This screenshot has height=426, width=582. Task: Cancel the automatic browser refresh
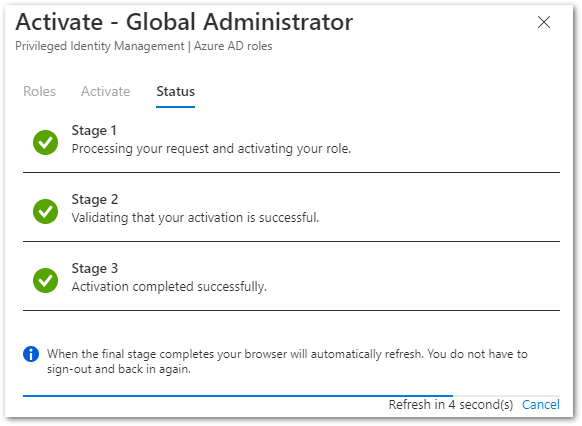tap(541, 404)
